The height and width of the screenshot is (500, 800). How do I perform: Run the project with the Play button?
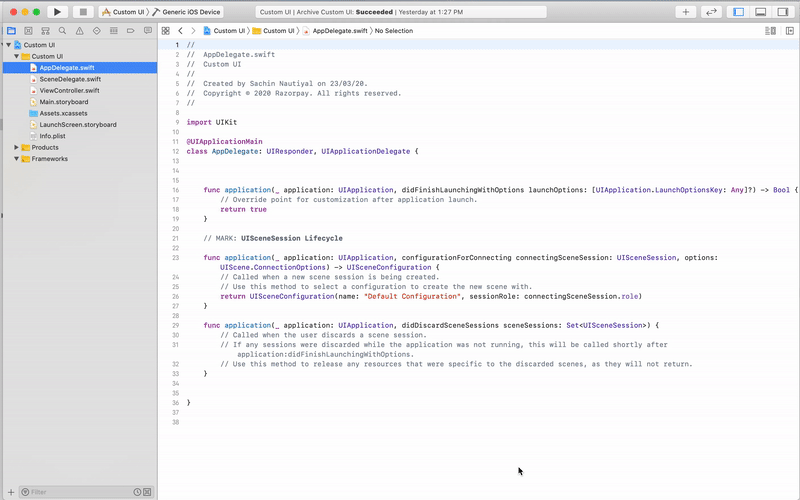click(x=57, y=12)
